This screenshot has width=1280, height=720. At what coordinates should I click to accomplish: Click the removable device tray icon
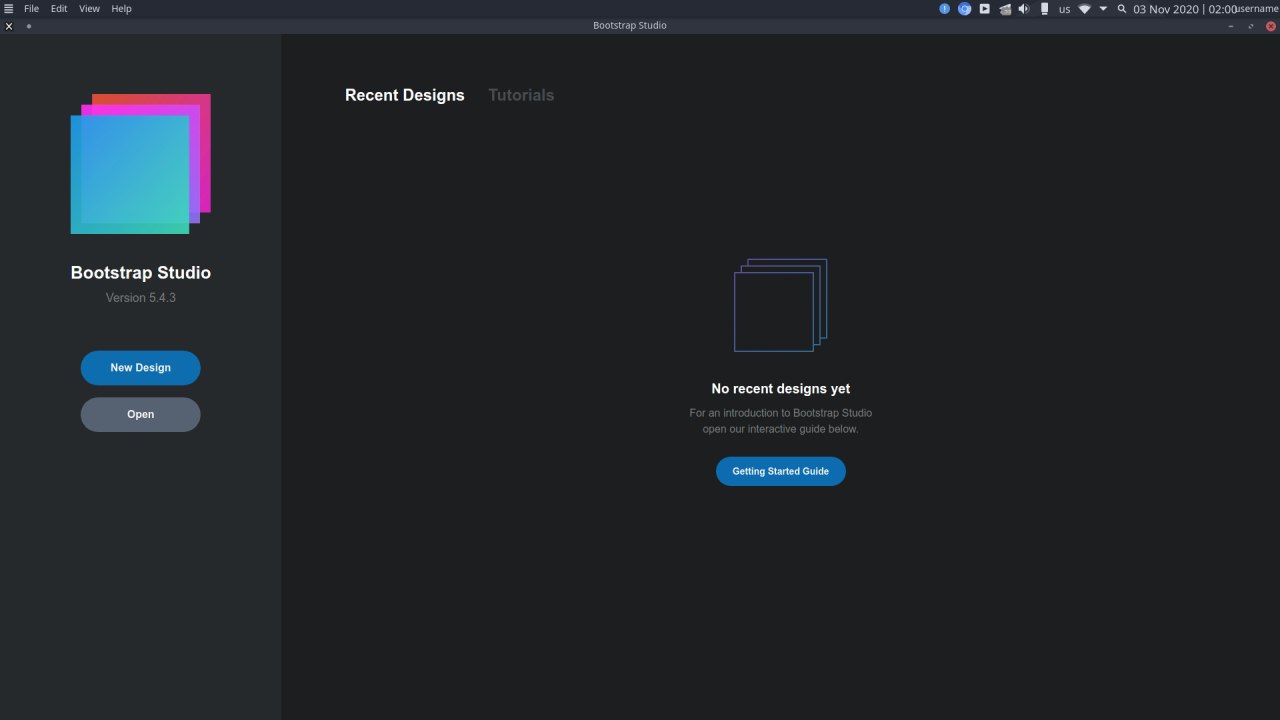coord(1044,8)
